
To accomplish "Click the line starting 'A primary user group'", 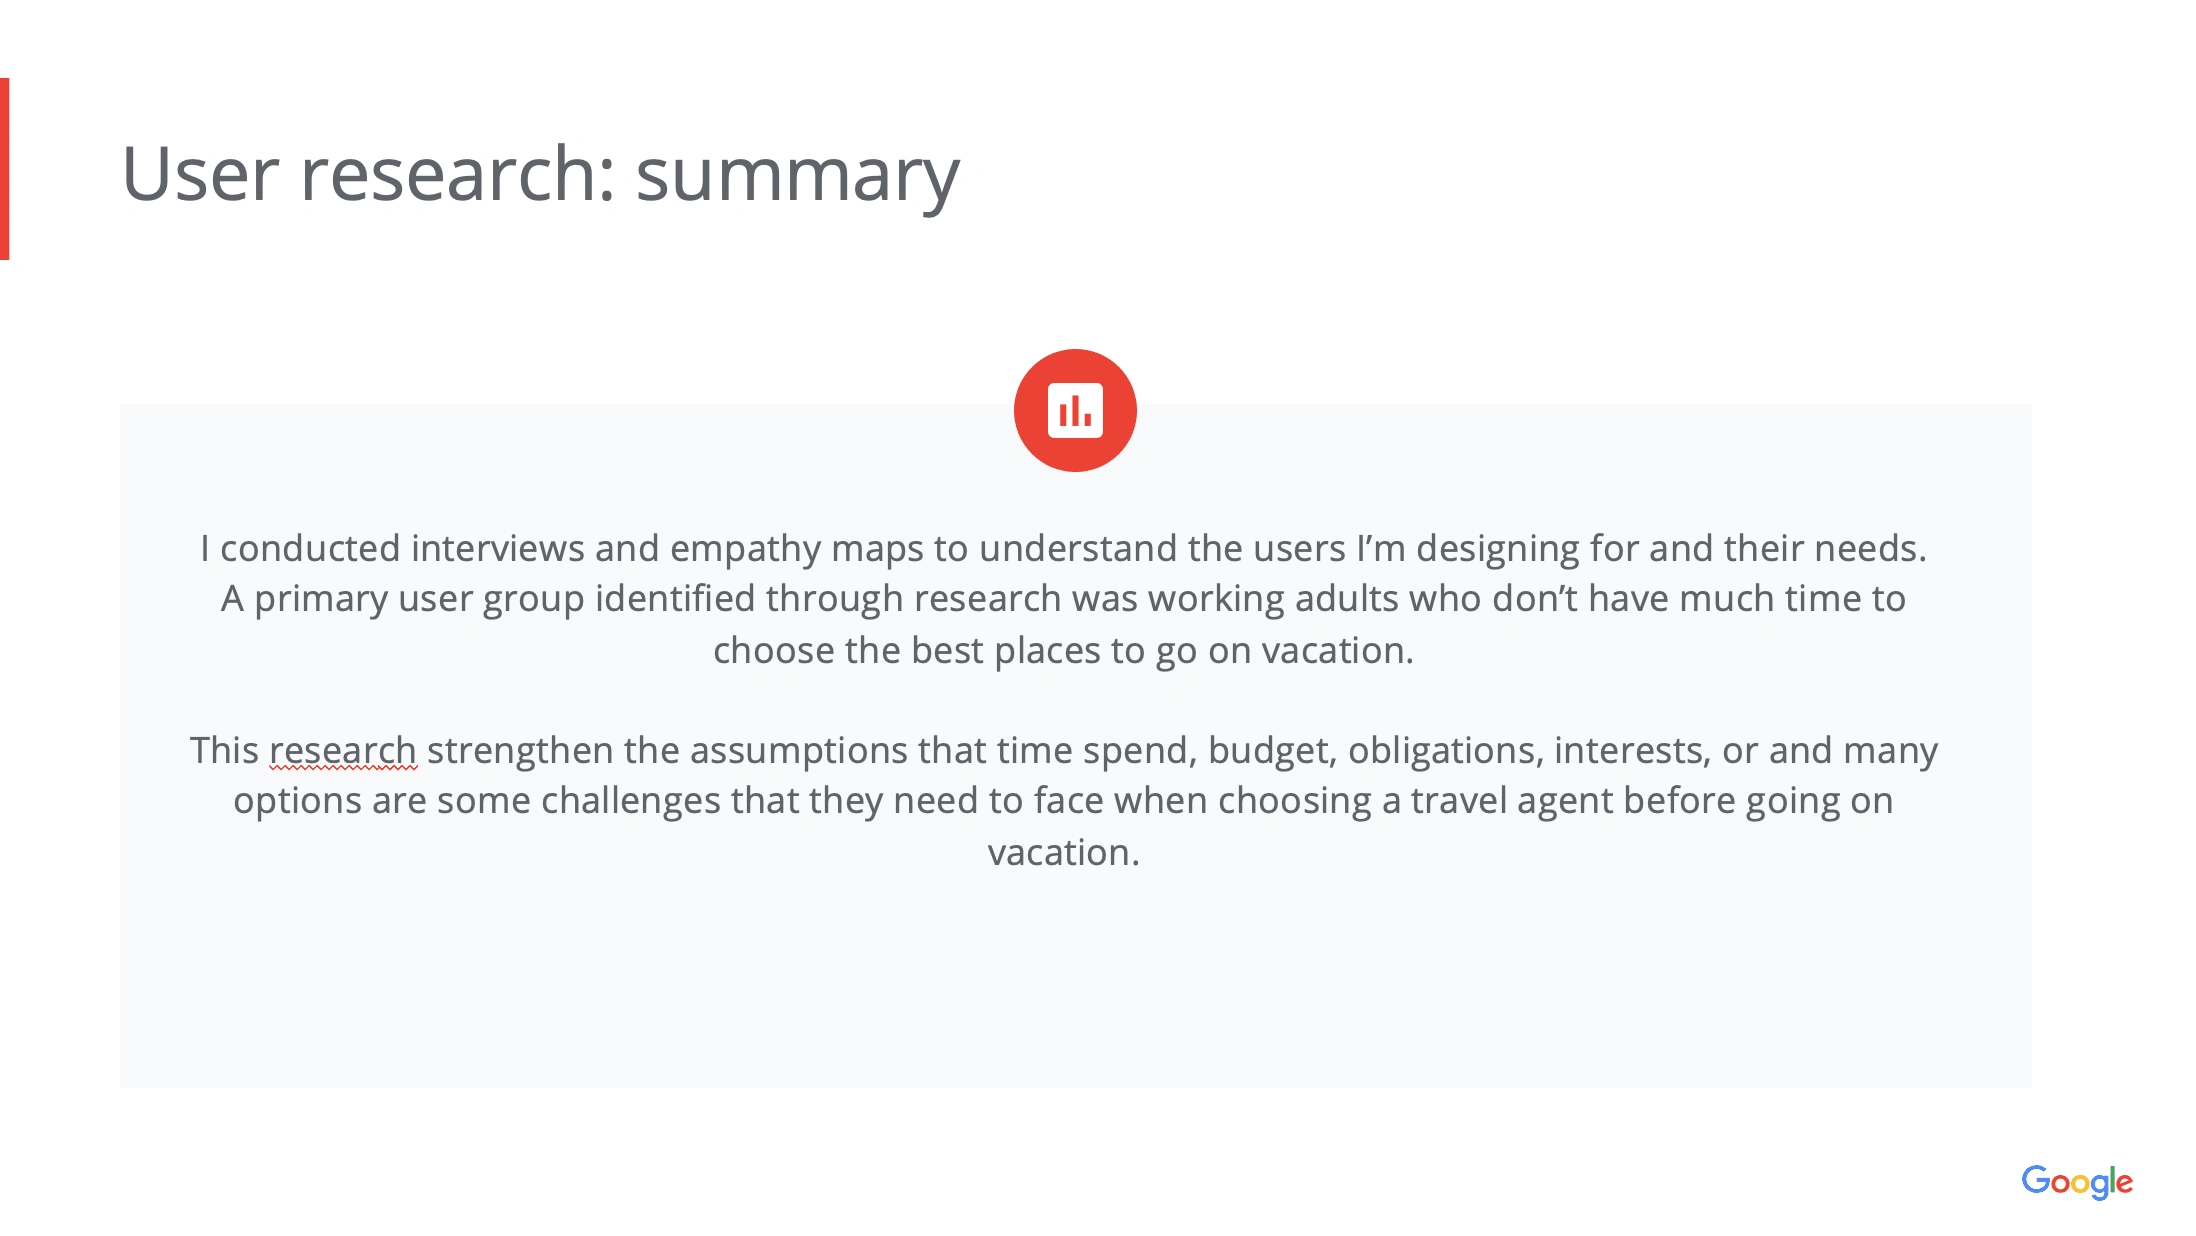I will tap(1063, 598).
